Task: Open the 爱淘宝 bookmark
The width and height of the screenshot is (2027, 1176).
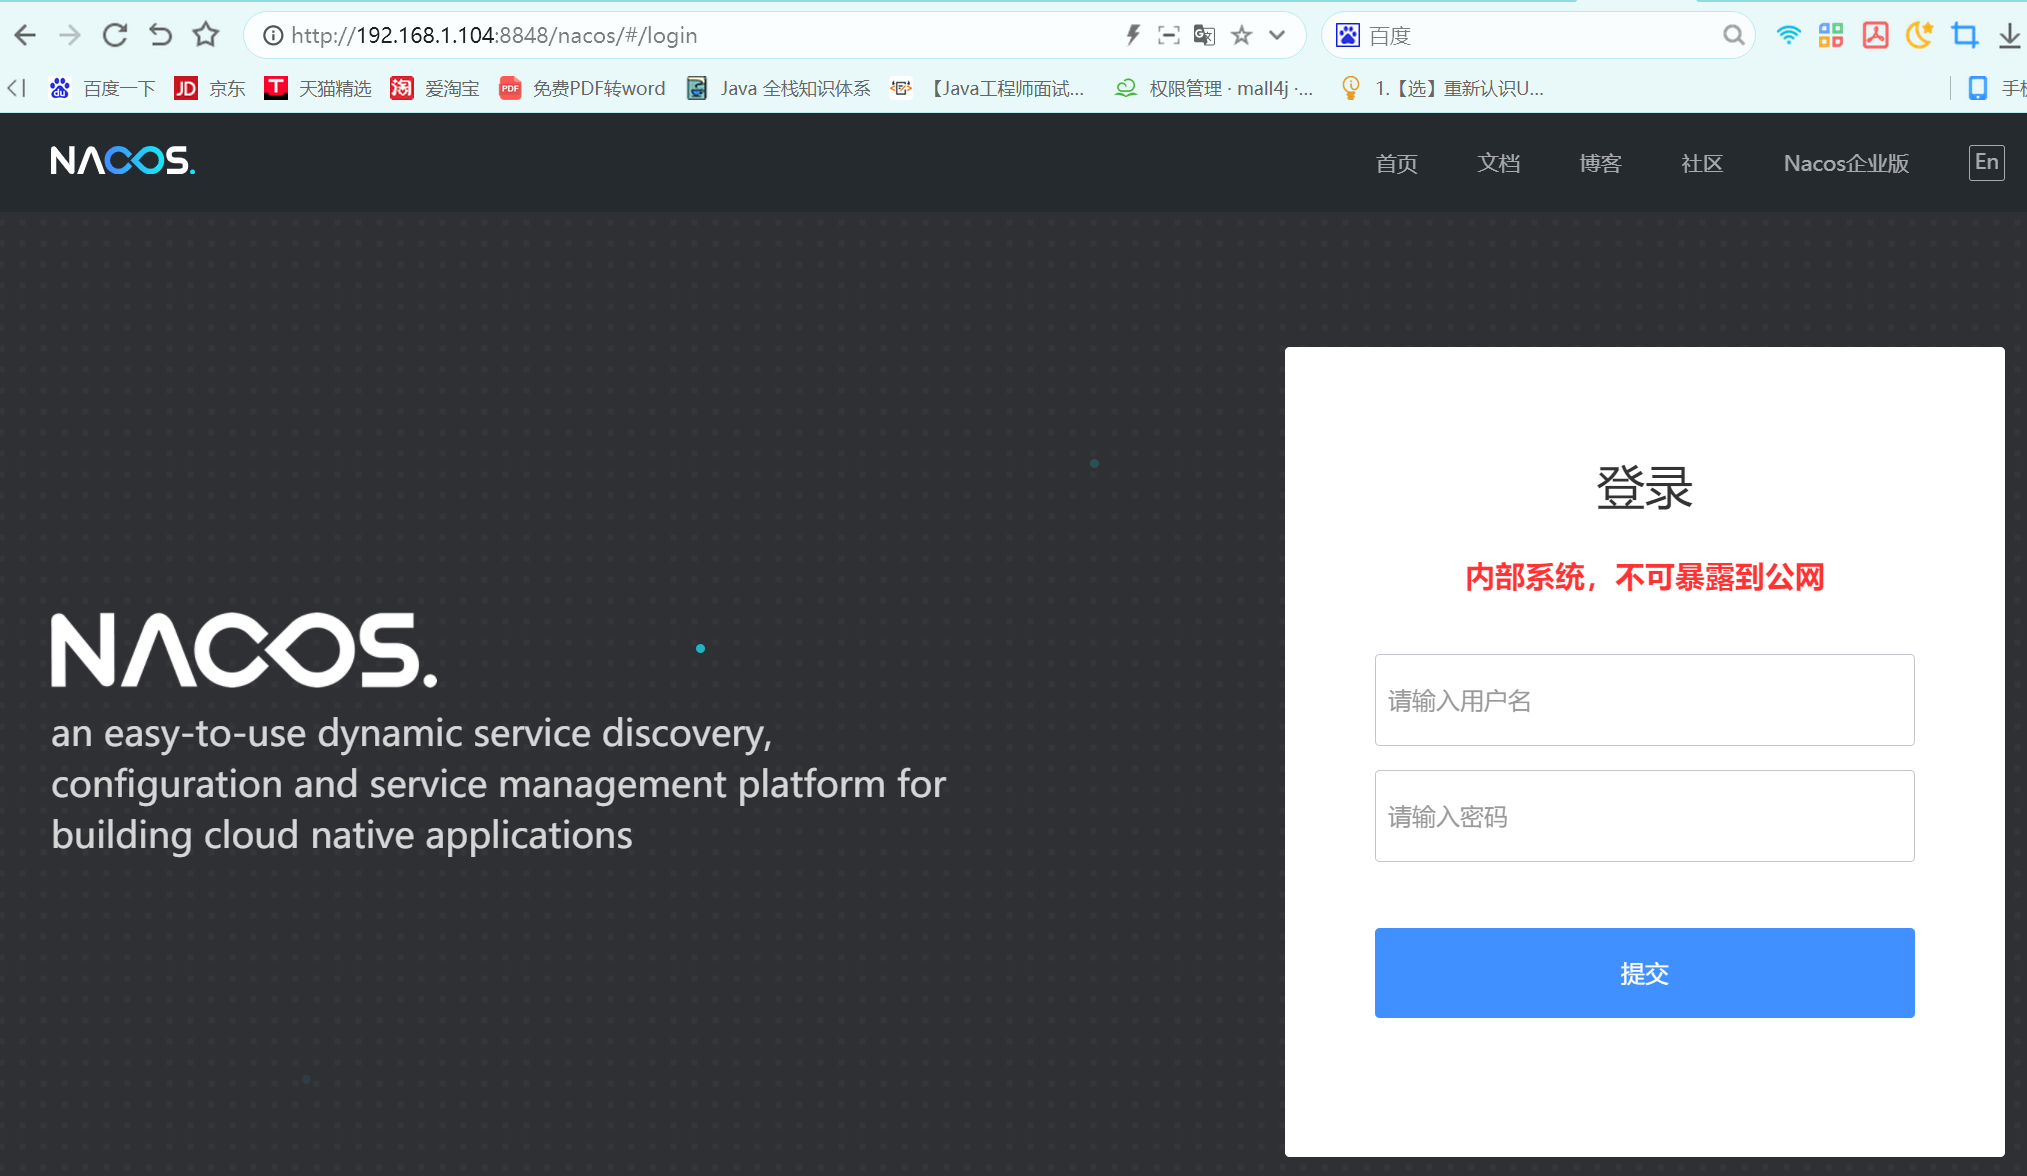Action: [x=435, y=88]
